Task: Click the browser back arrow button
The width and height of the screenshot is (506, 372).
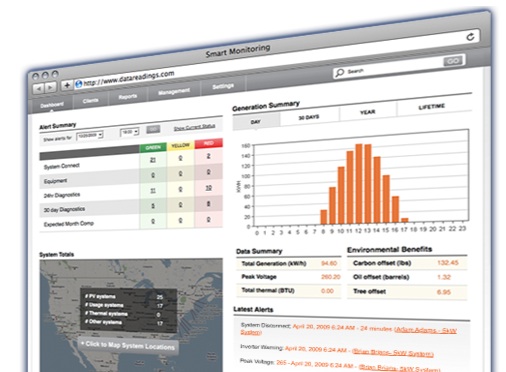Action: (39, 89)
